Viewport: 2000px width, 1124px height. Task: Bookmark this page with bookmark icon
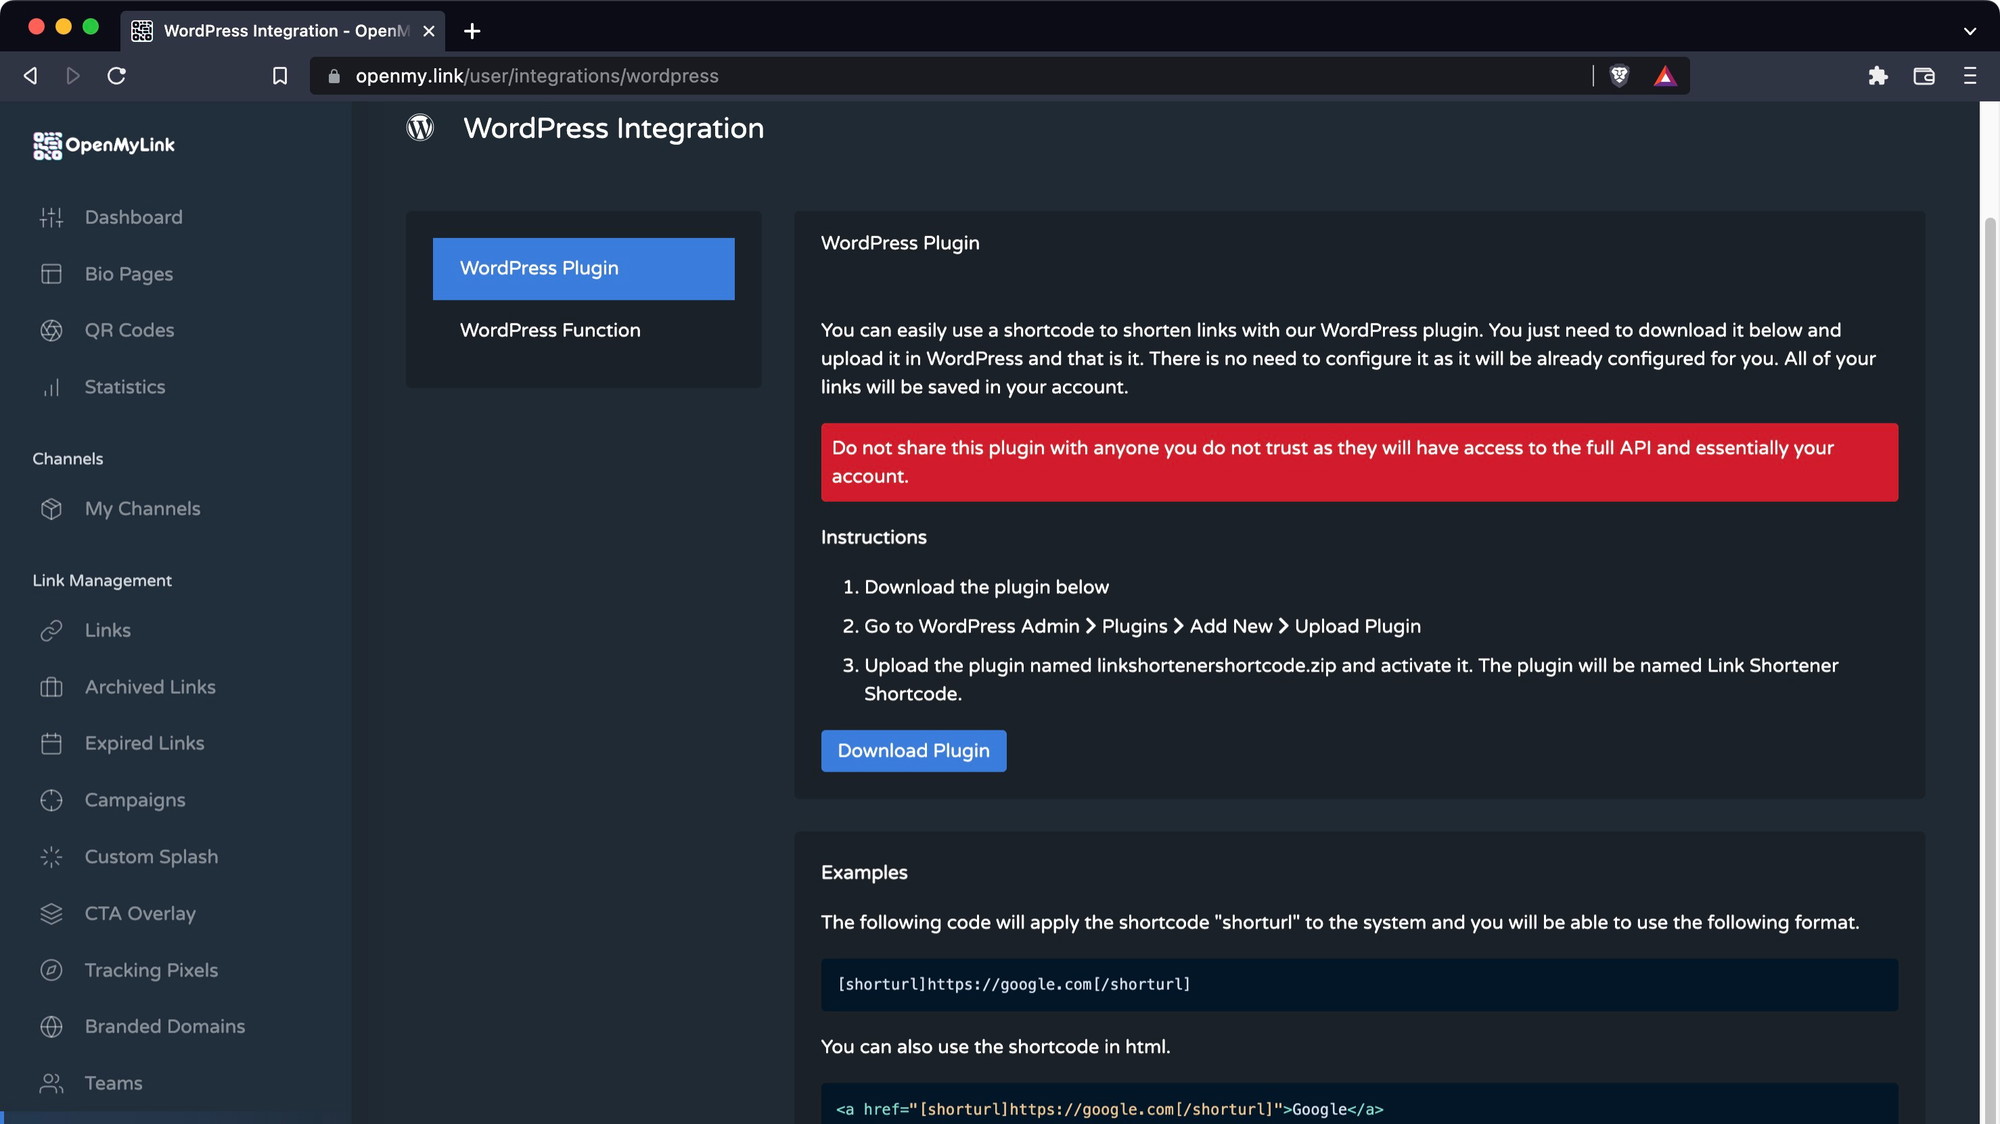[x=280, y=76]
